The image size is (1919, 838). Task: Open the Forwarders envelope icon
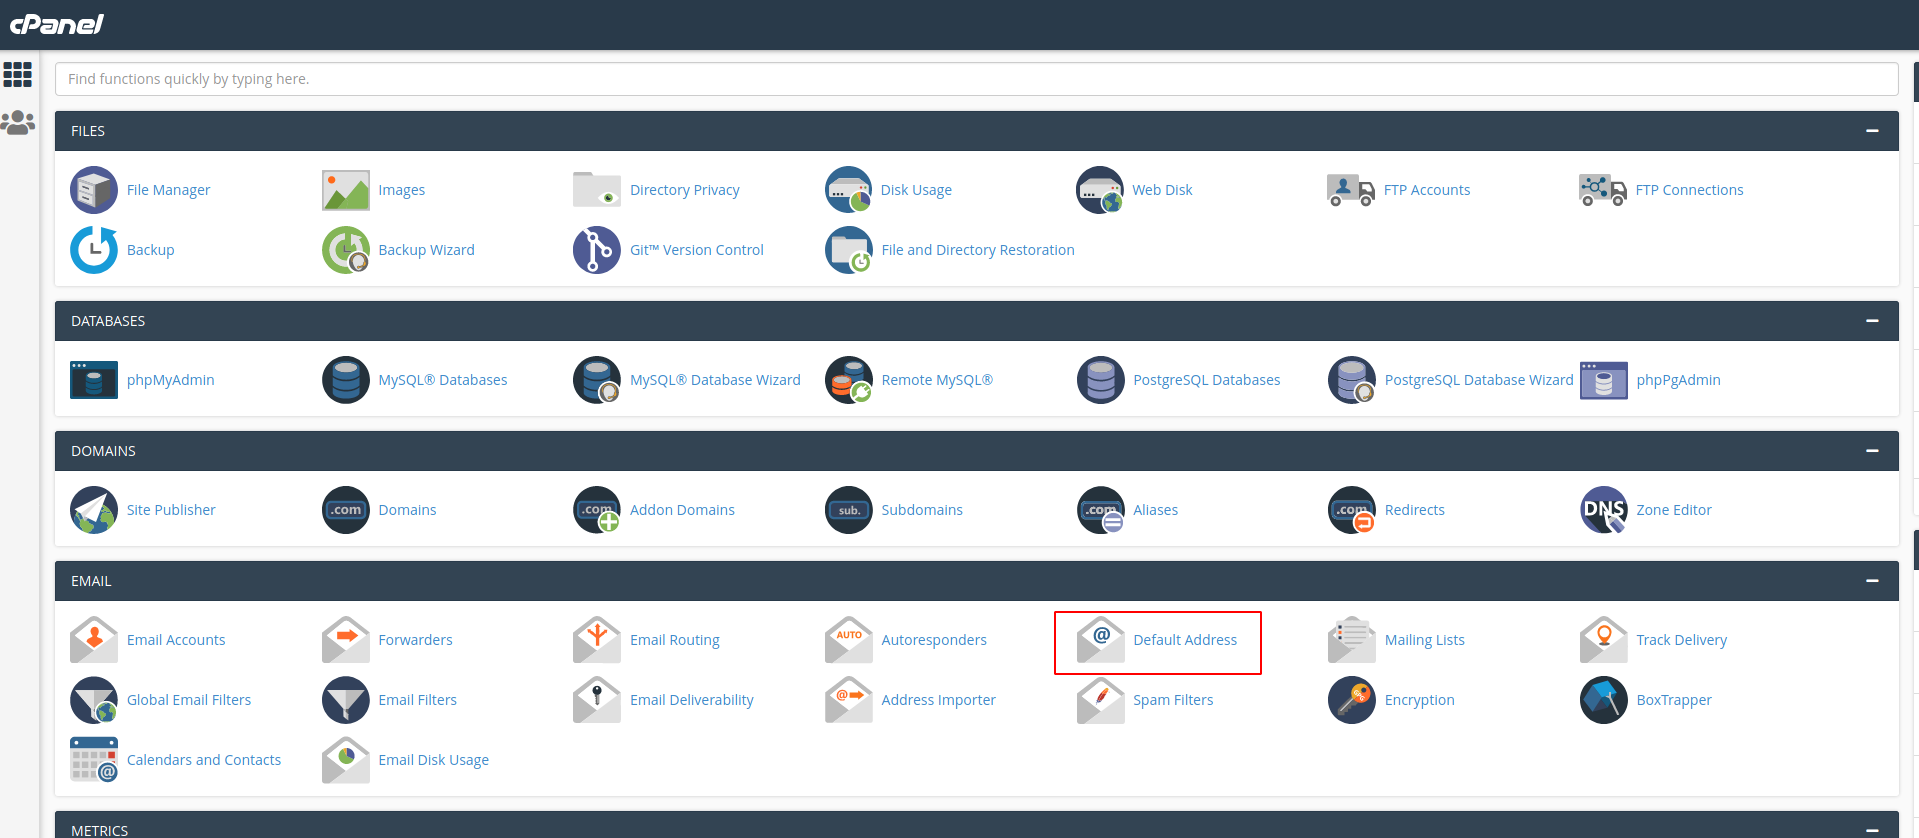[346, 640]
